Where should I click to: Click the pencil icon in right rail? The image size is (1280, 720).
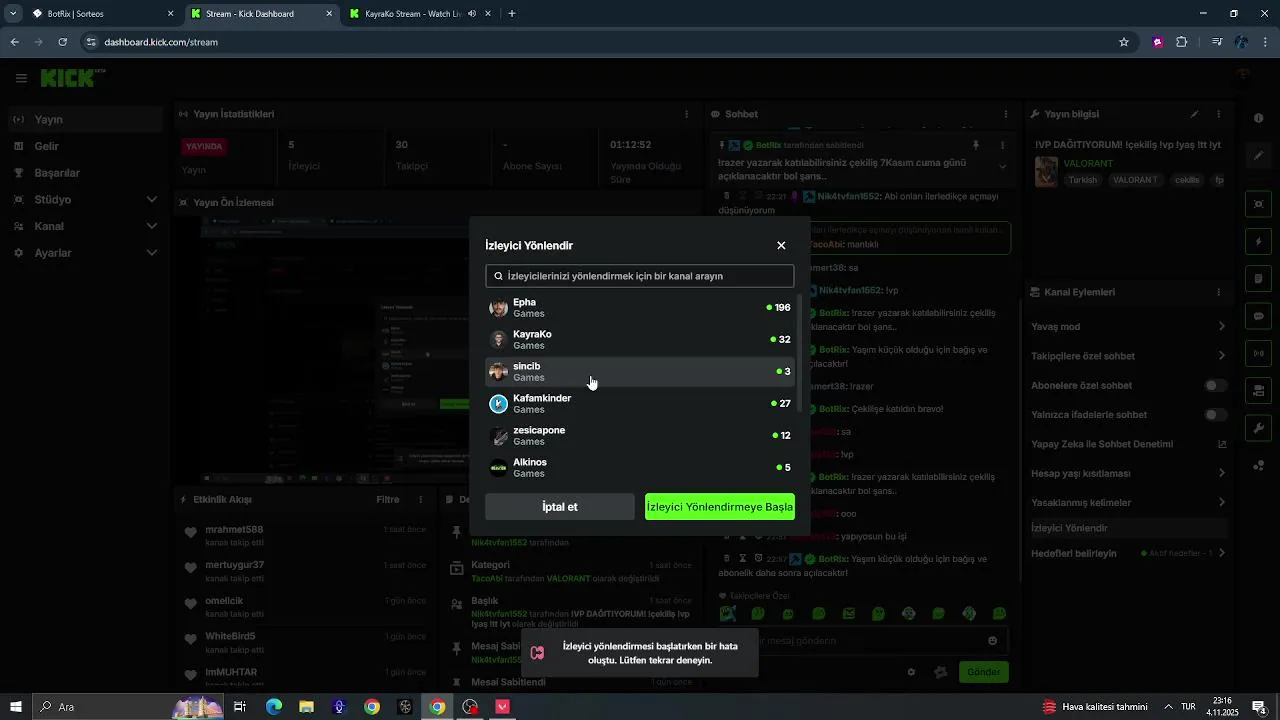tap(1258, 156)
